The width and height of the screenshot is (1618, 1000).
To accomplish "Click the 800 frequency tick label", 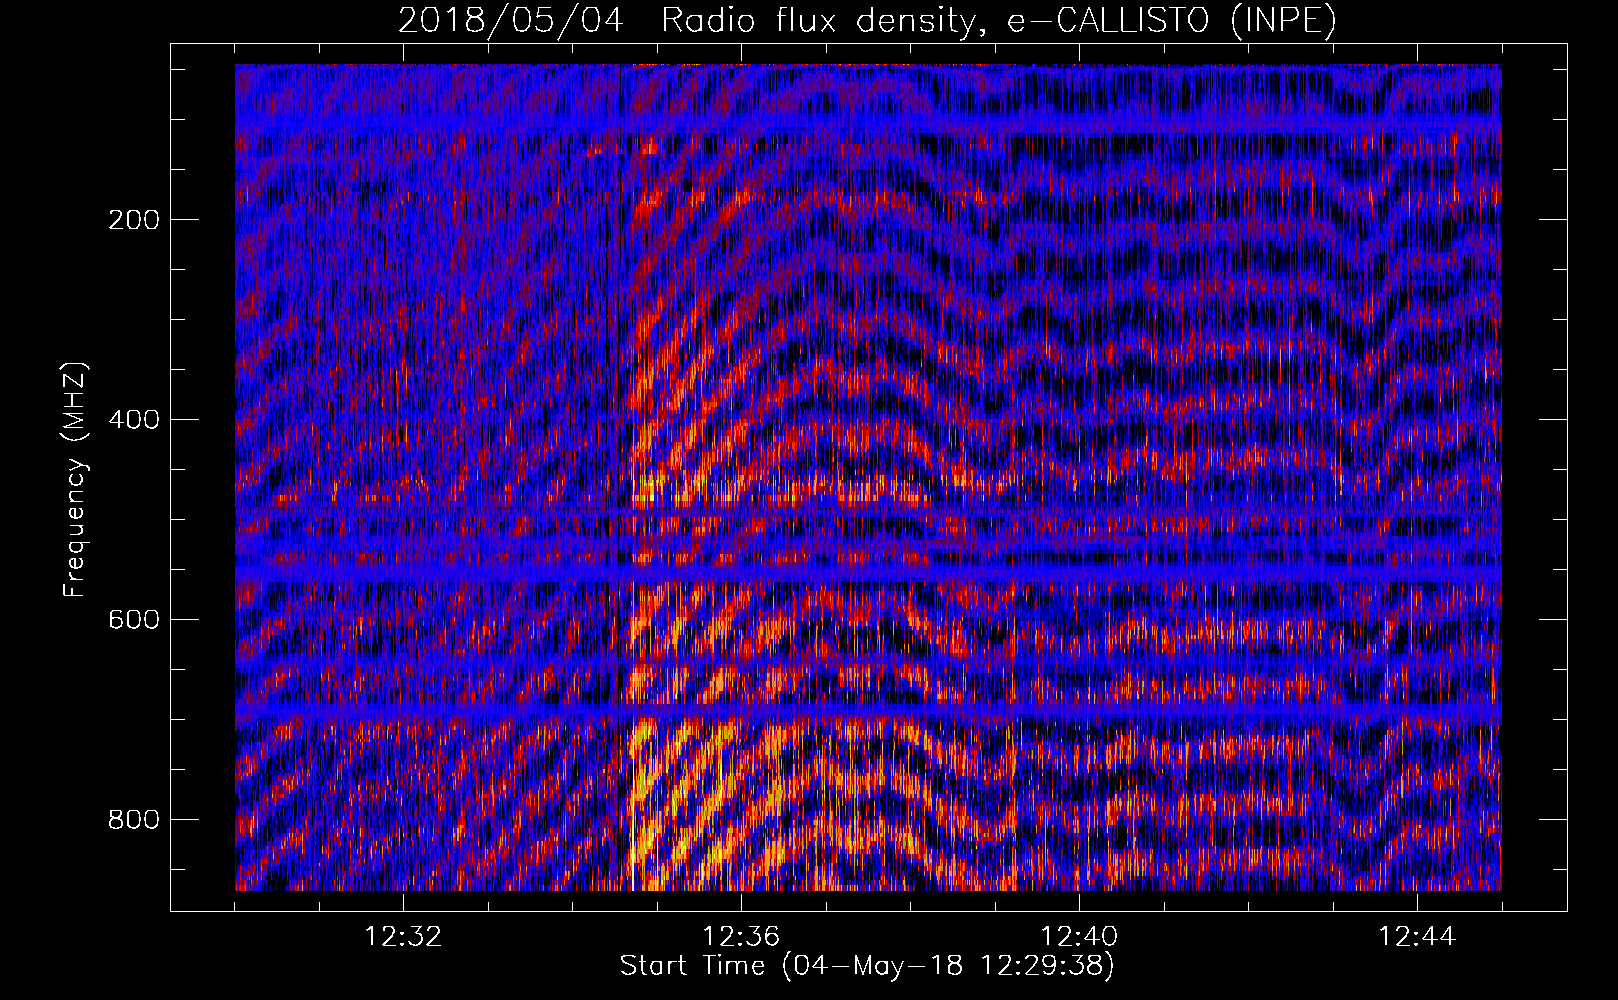I will pos(134,820).
